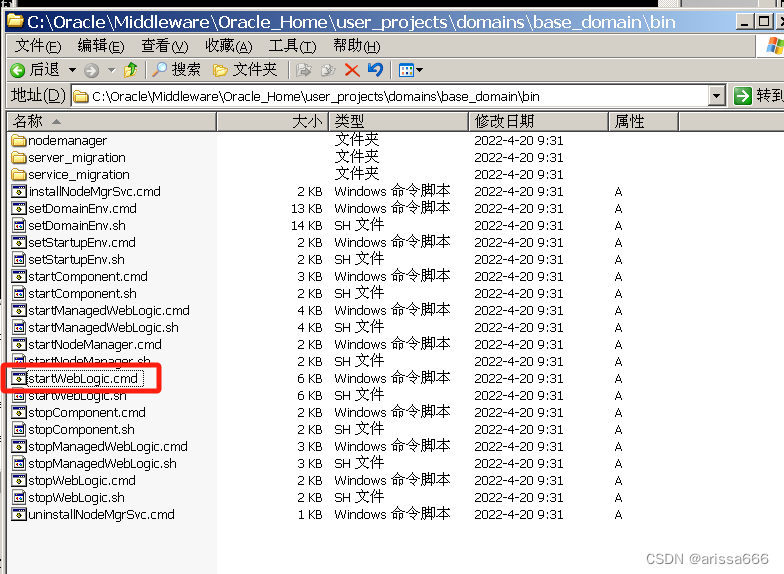Click the green Go (转到) button
This screenshot has height=574, width=784.
(758, 96)
